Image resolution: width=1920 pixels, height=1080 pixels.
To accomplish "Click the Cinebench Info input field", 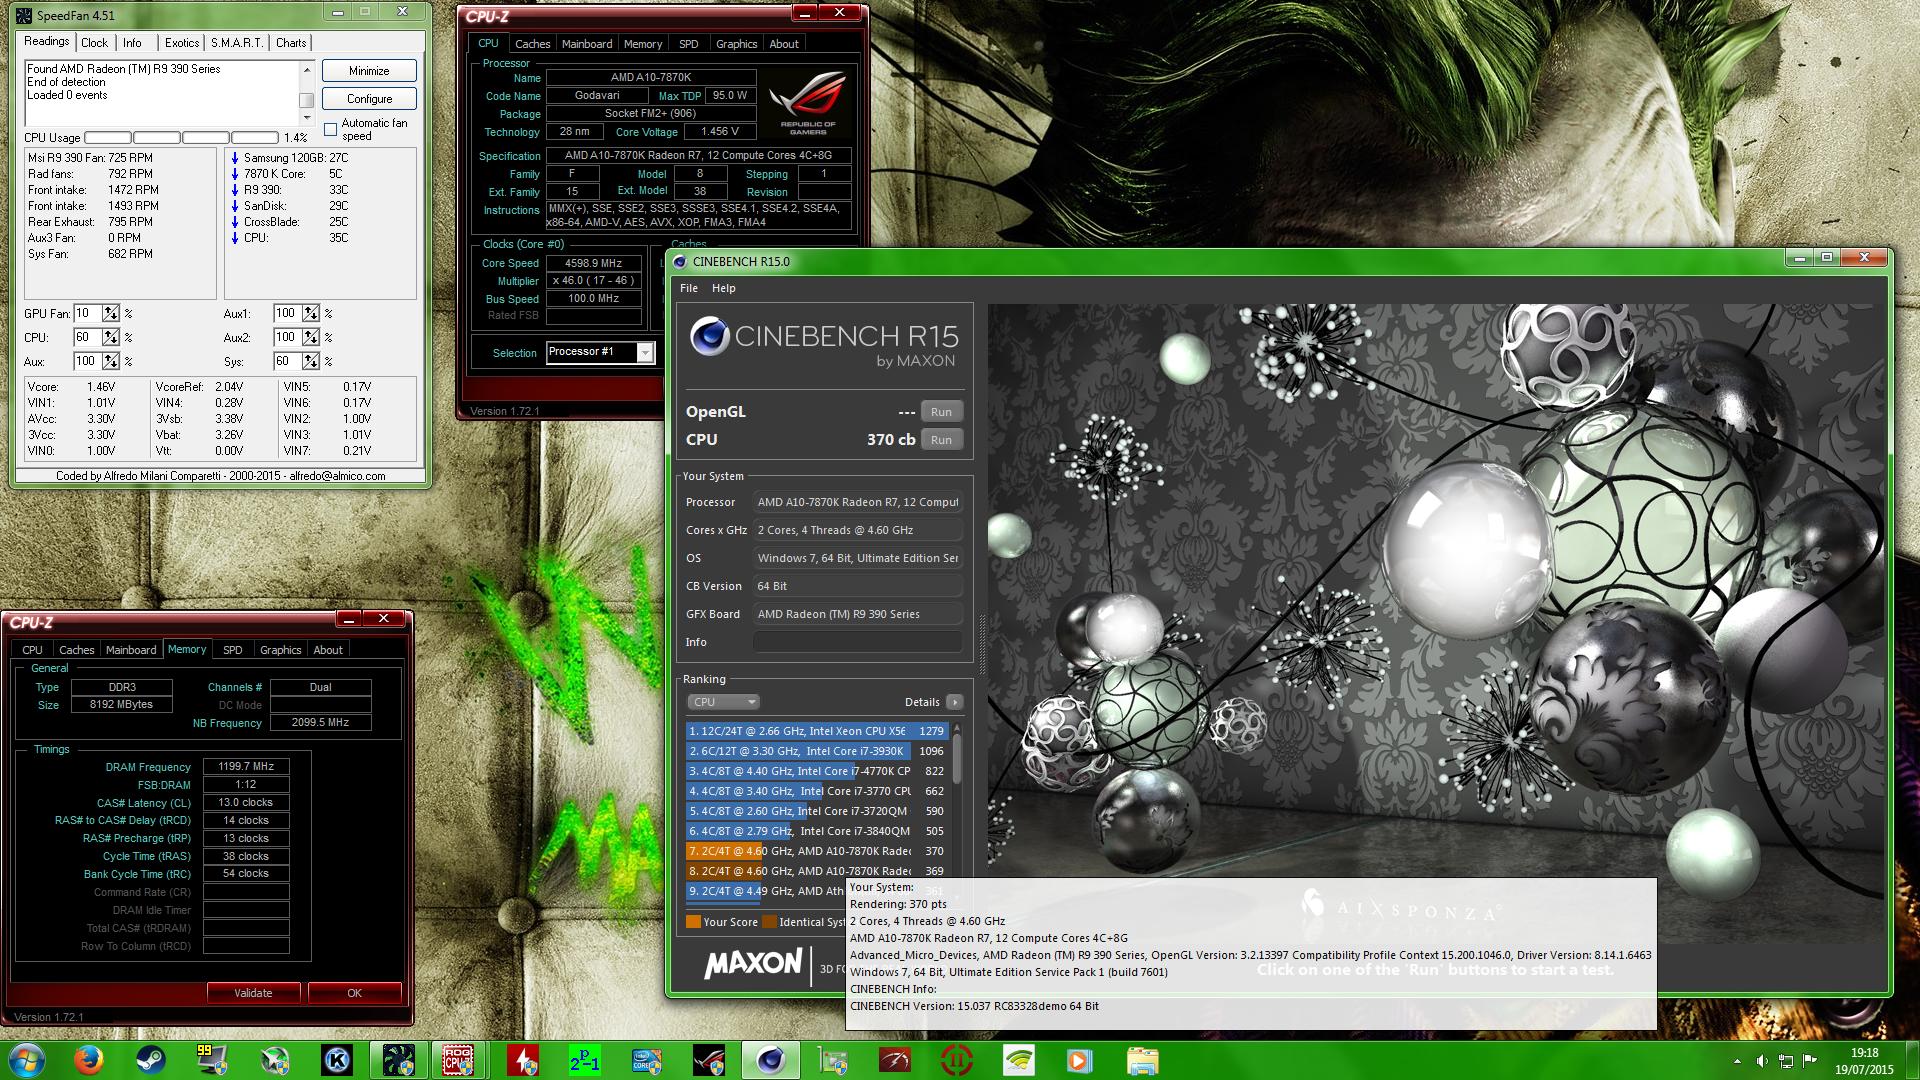I will 858,642.
